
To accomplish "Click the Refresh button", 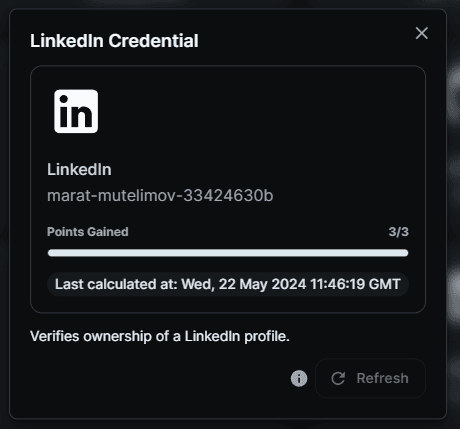I will (x=370, y=378).
